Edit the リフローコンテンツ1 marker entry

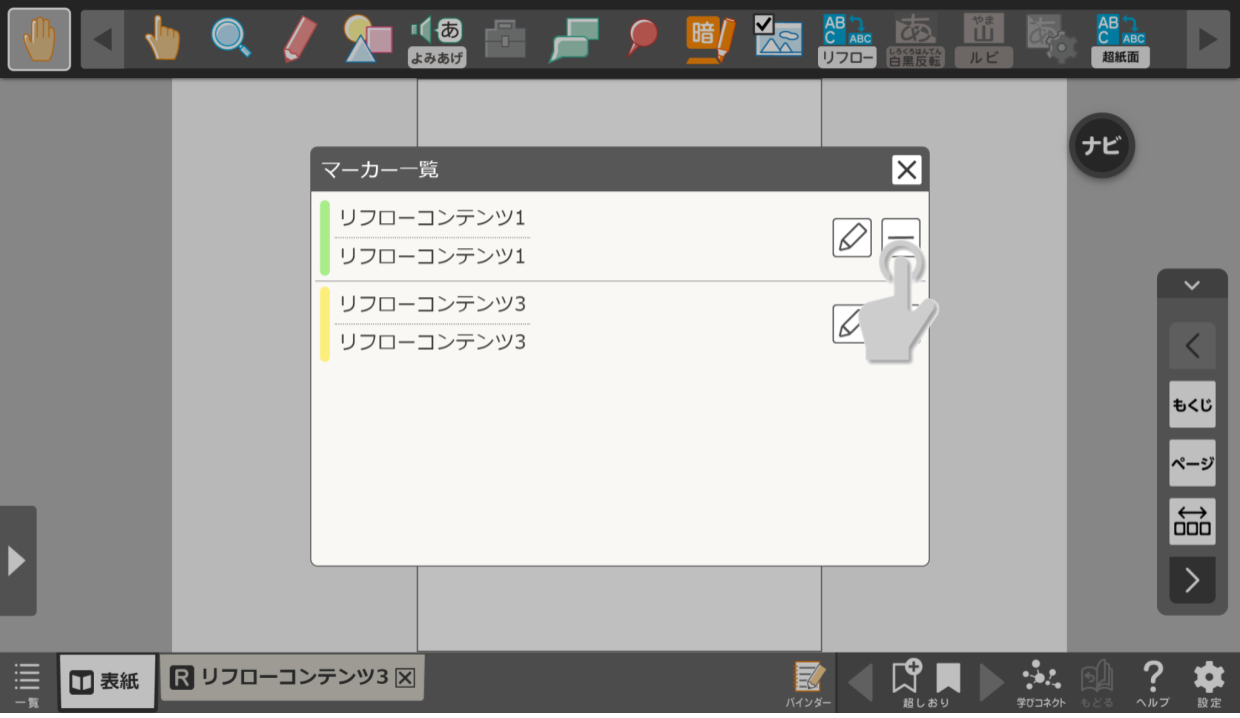click(851, 238)
